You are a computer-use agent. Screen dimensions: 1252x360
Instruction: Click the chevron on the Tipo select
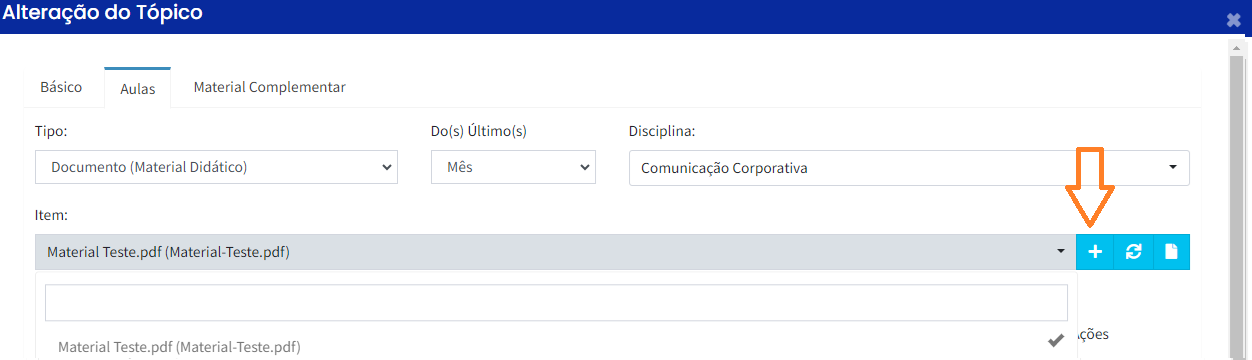[x=387, y=168]
